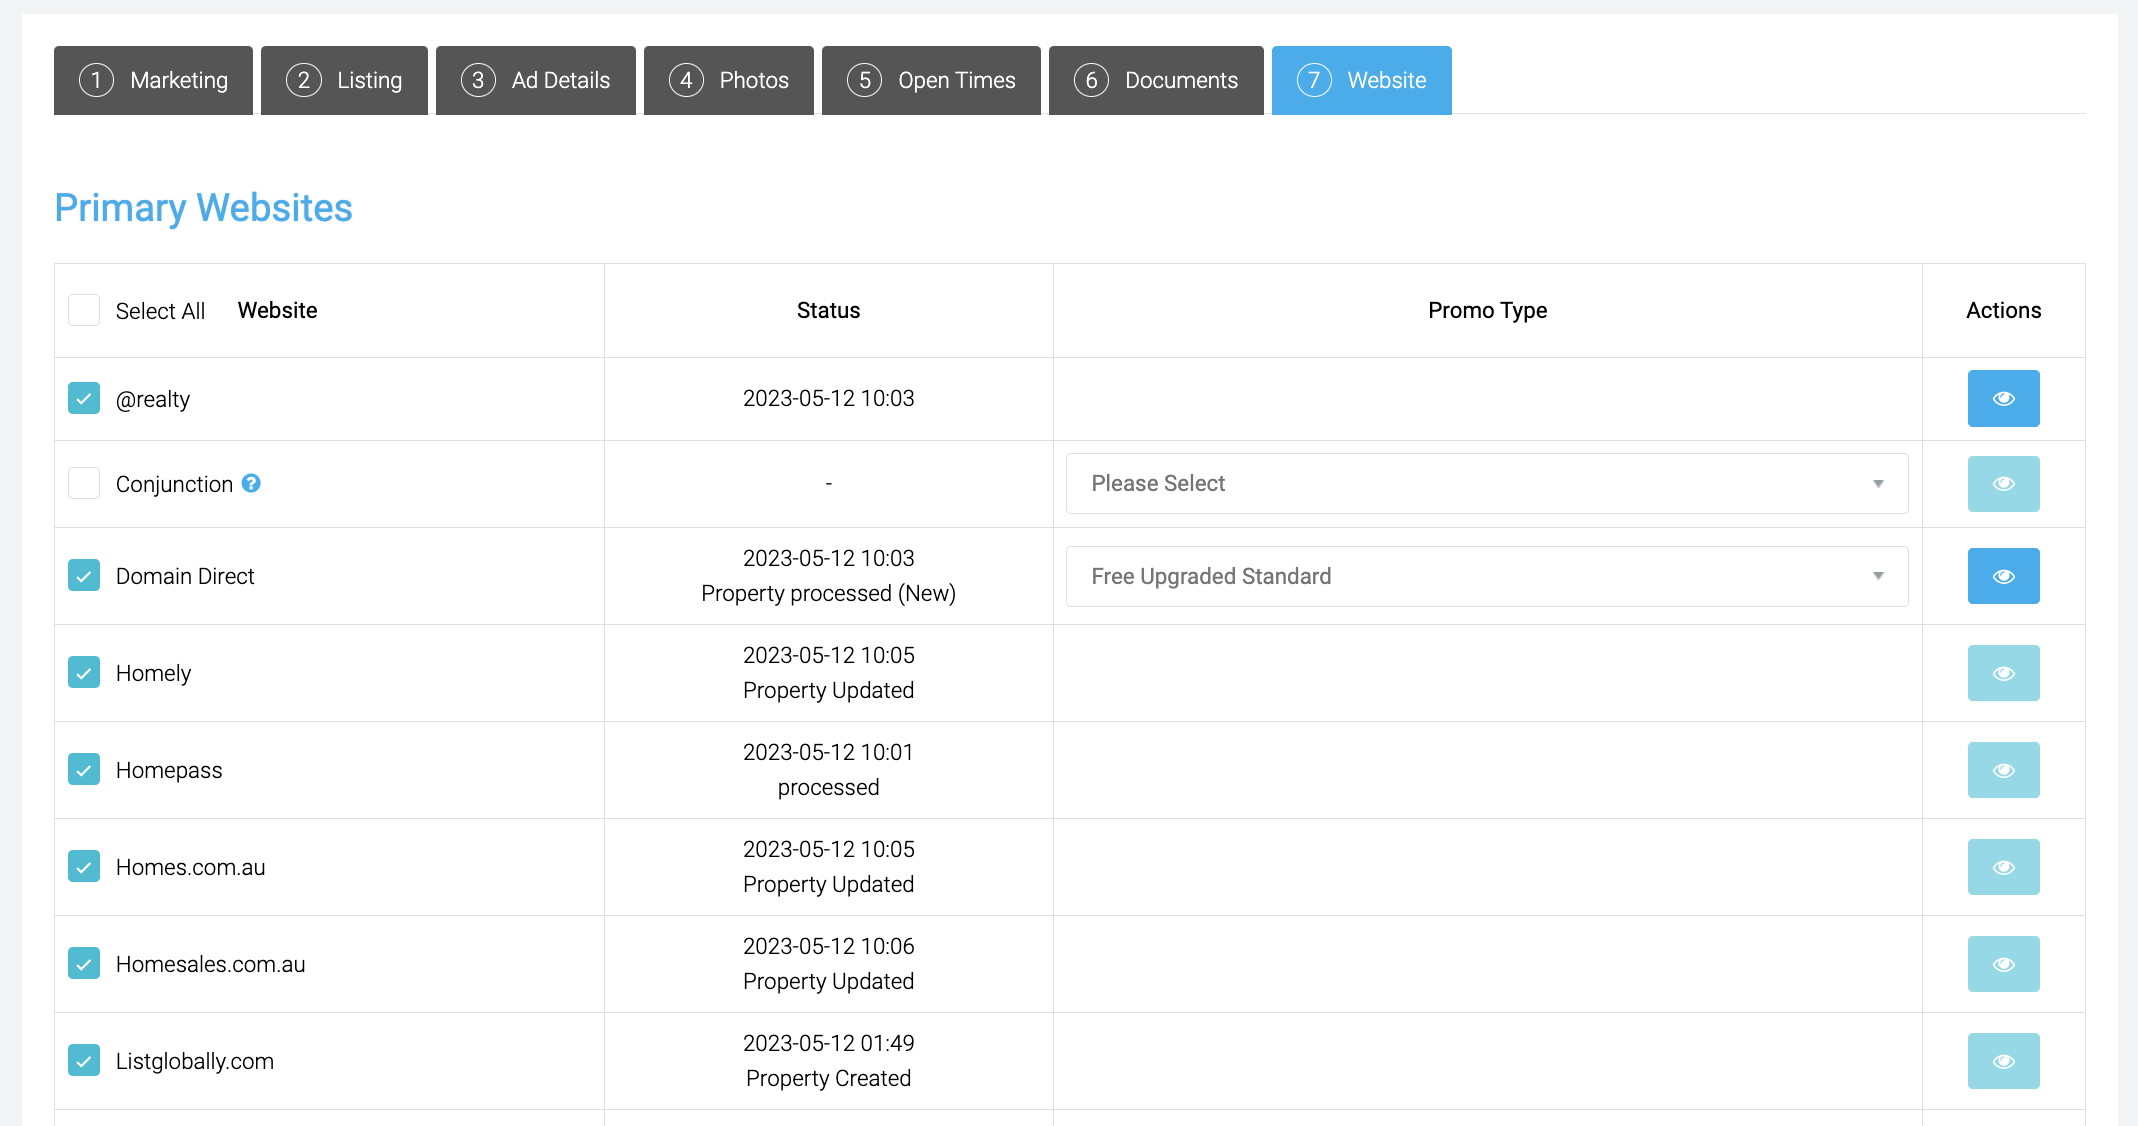Enable the Conjunction website checkbox
Screen dimensions: 2138x1126
click(x=84, y=483)
